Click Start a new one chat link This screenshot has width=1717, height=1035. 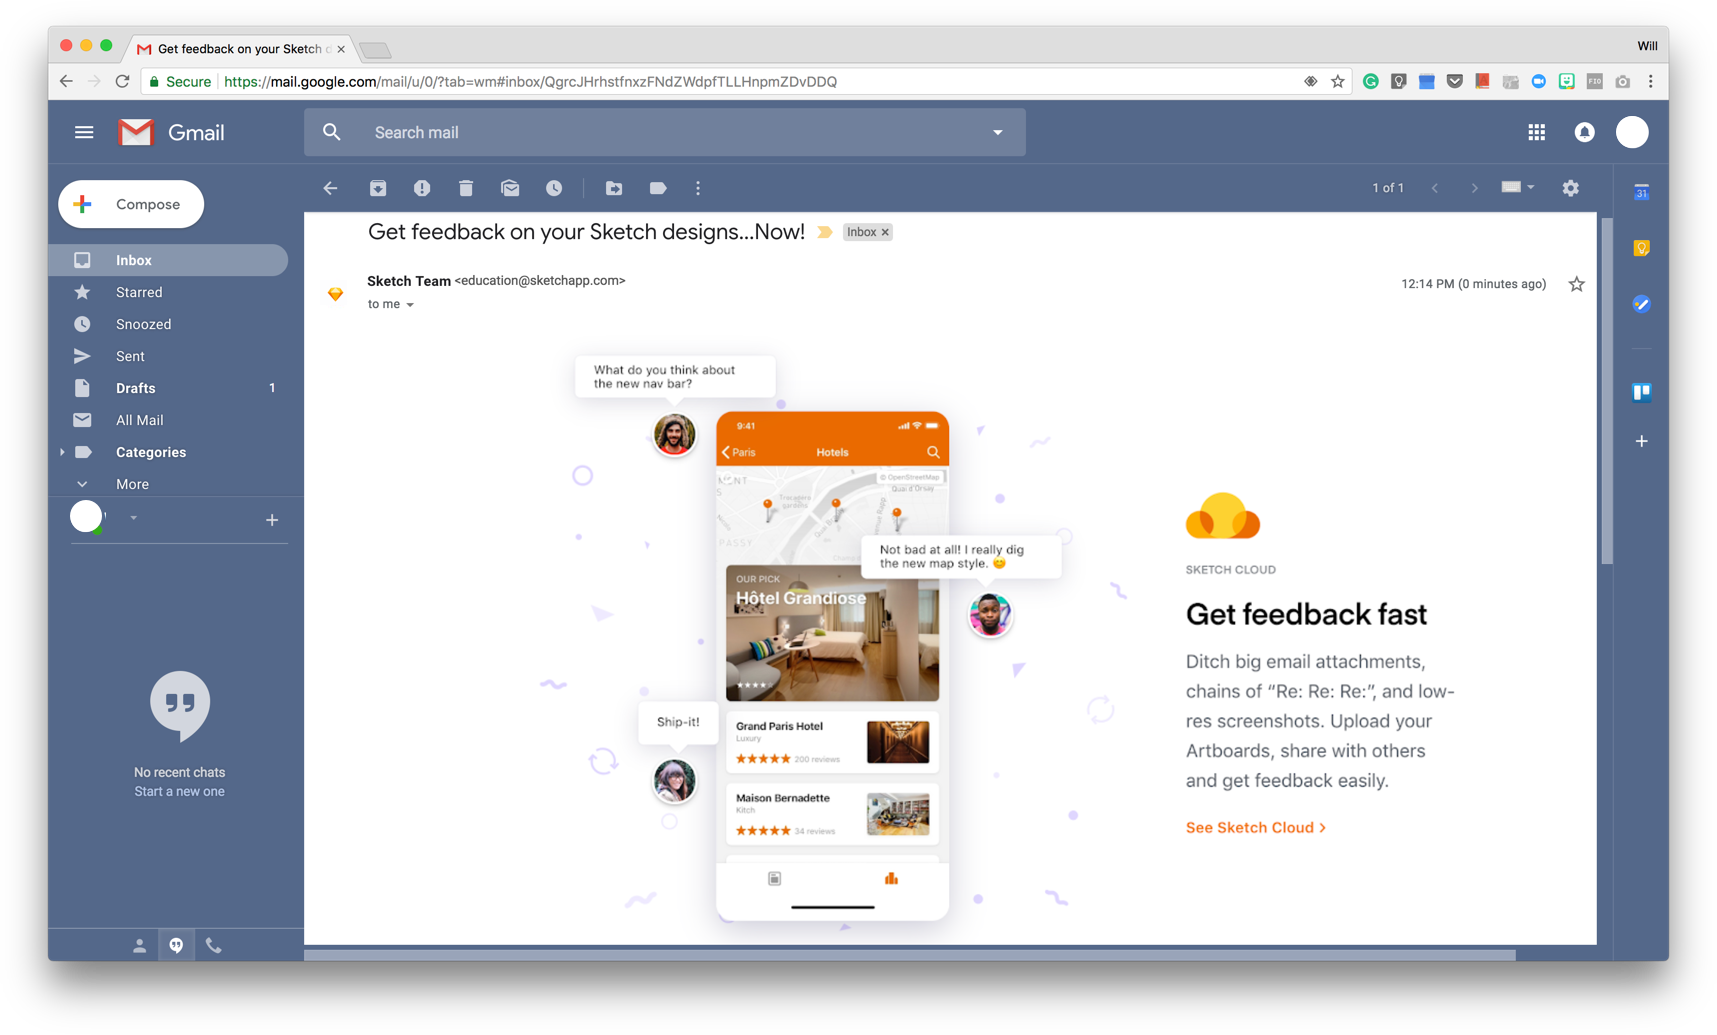tap(180, 792)
